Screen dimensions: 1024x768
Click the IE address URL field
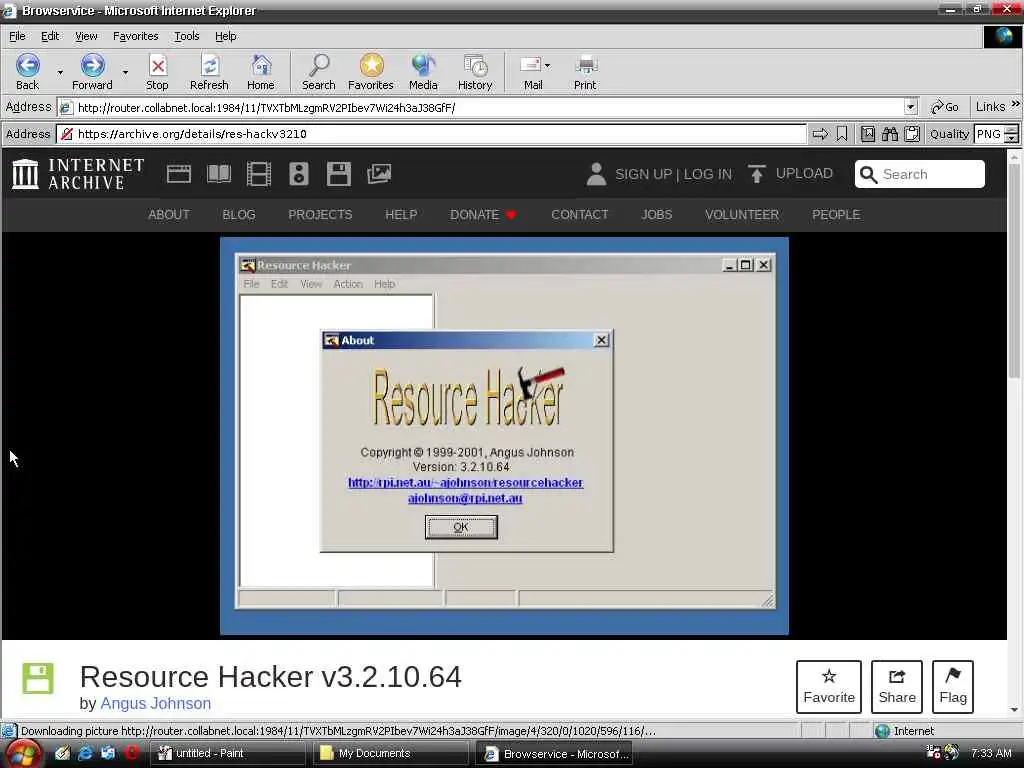click(480, 107)
